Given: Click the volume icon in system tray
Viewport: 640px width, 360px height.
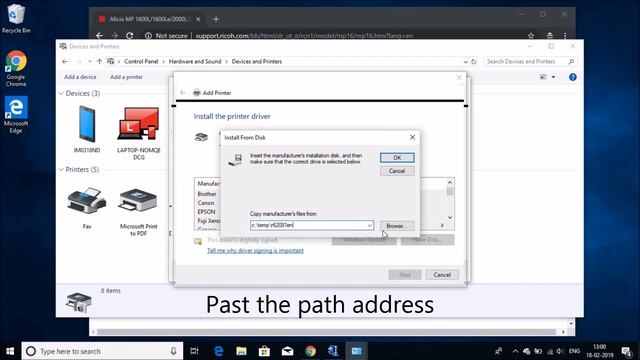Looking at the screenshot, I should coord(560,351).
